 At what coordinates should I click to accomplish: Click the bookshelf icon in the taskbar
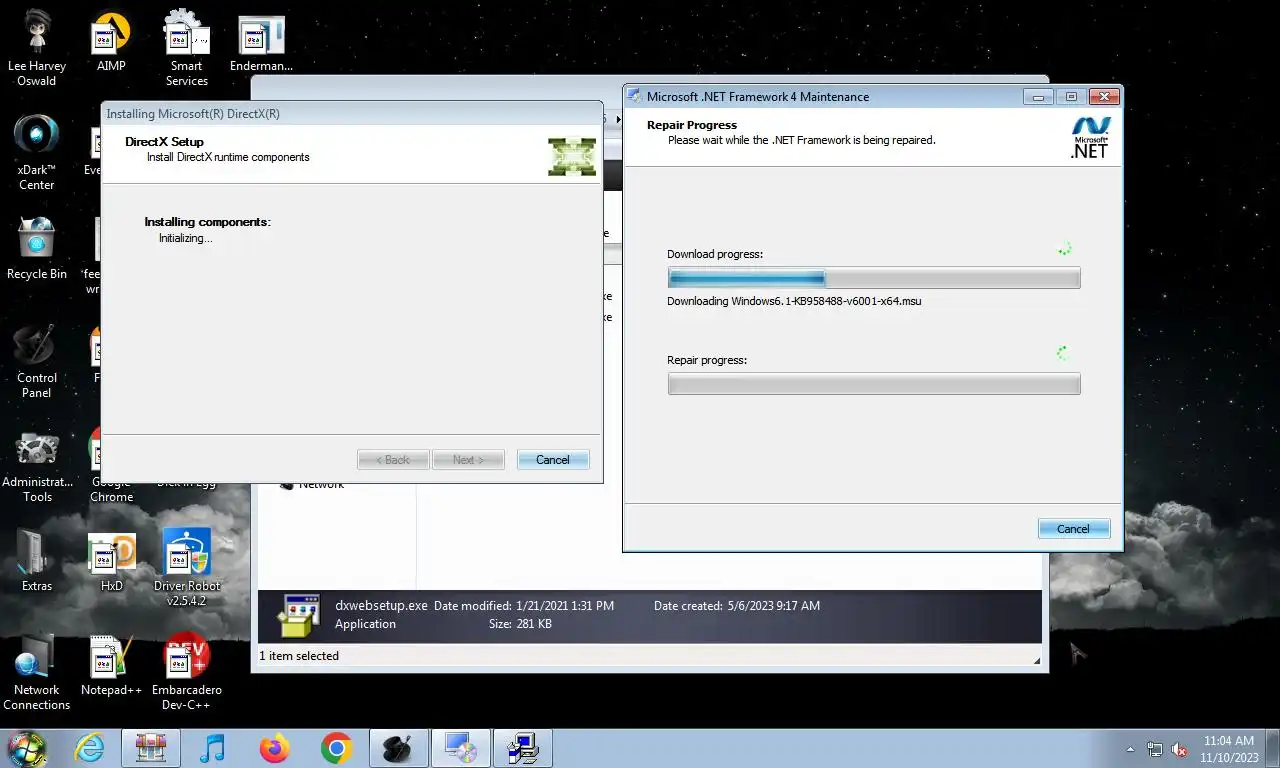coord(151,748)
